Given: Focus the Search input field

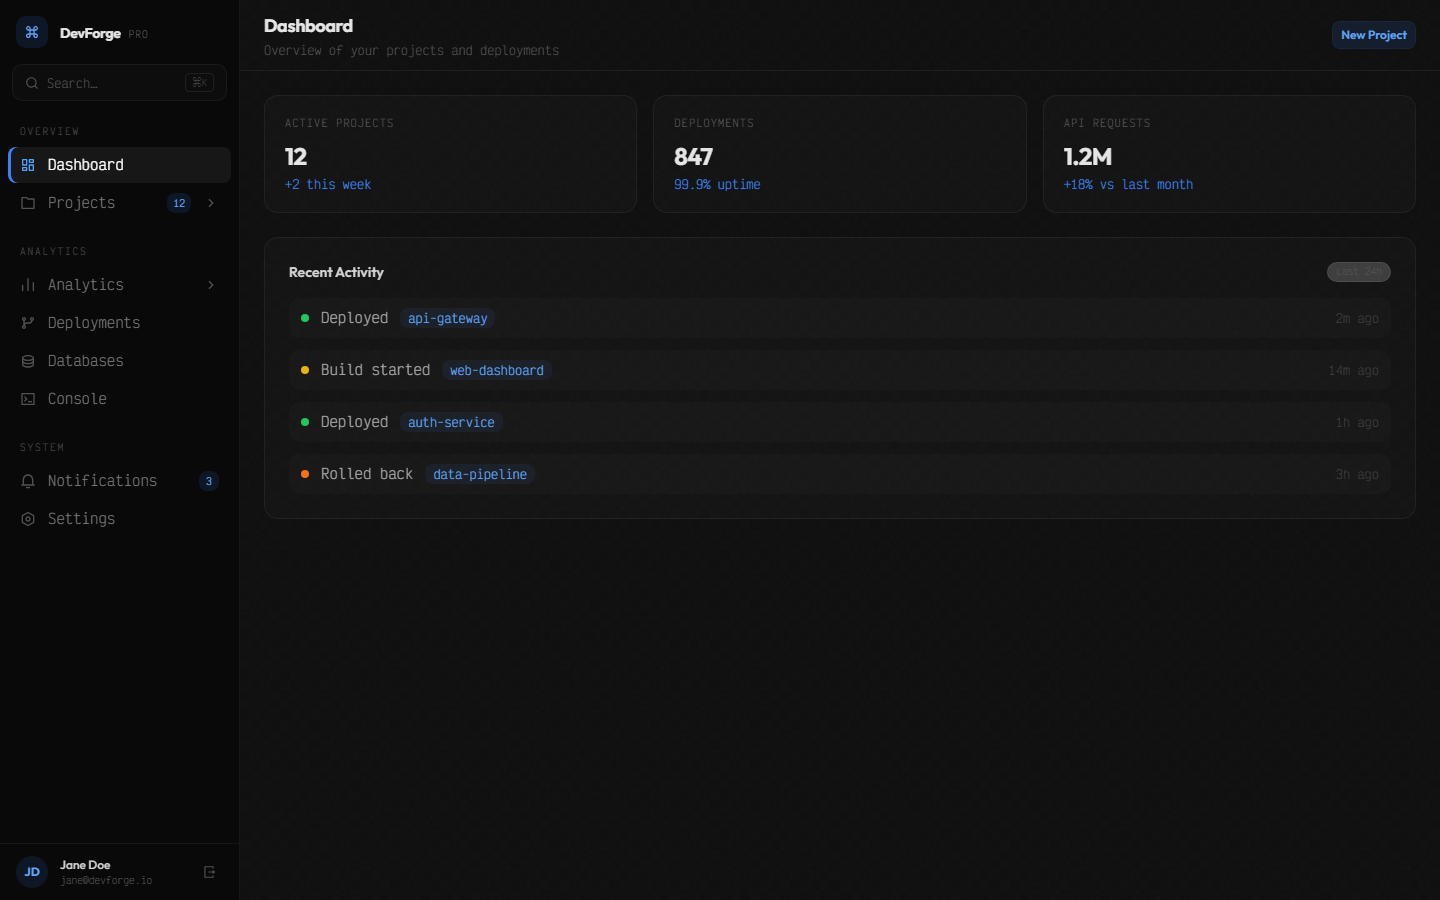Looking at the screenshot, I should [119, 83].
